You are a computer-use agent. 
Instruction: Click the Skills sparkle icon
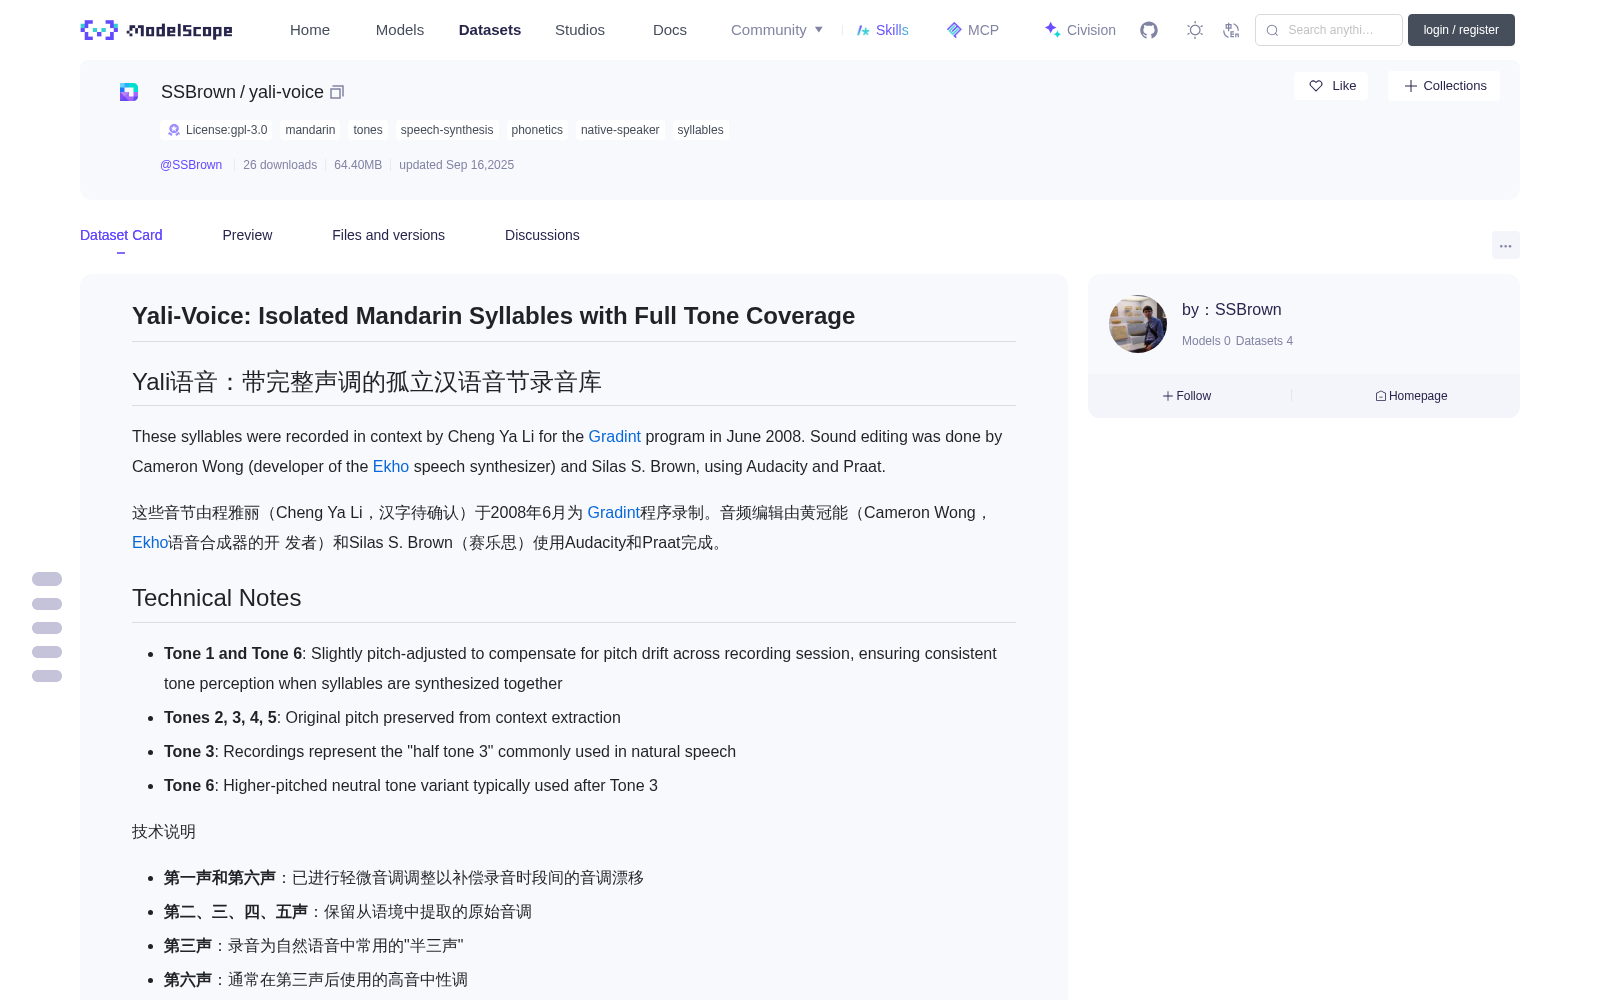tap(863, 30)
